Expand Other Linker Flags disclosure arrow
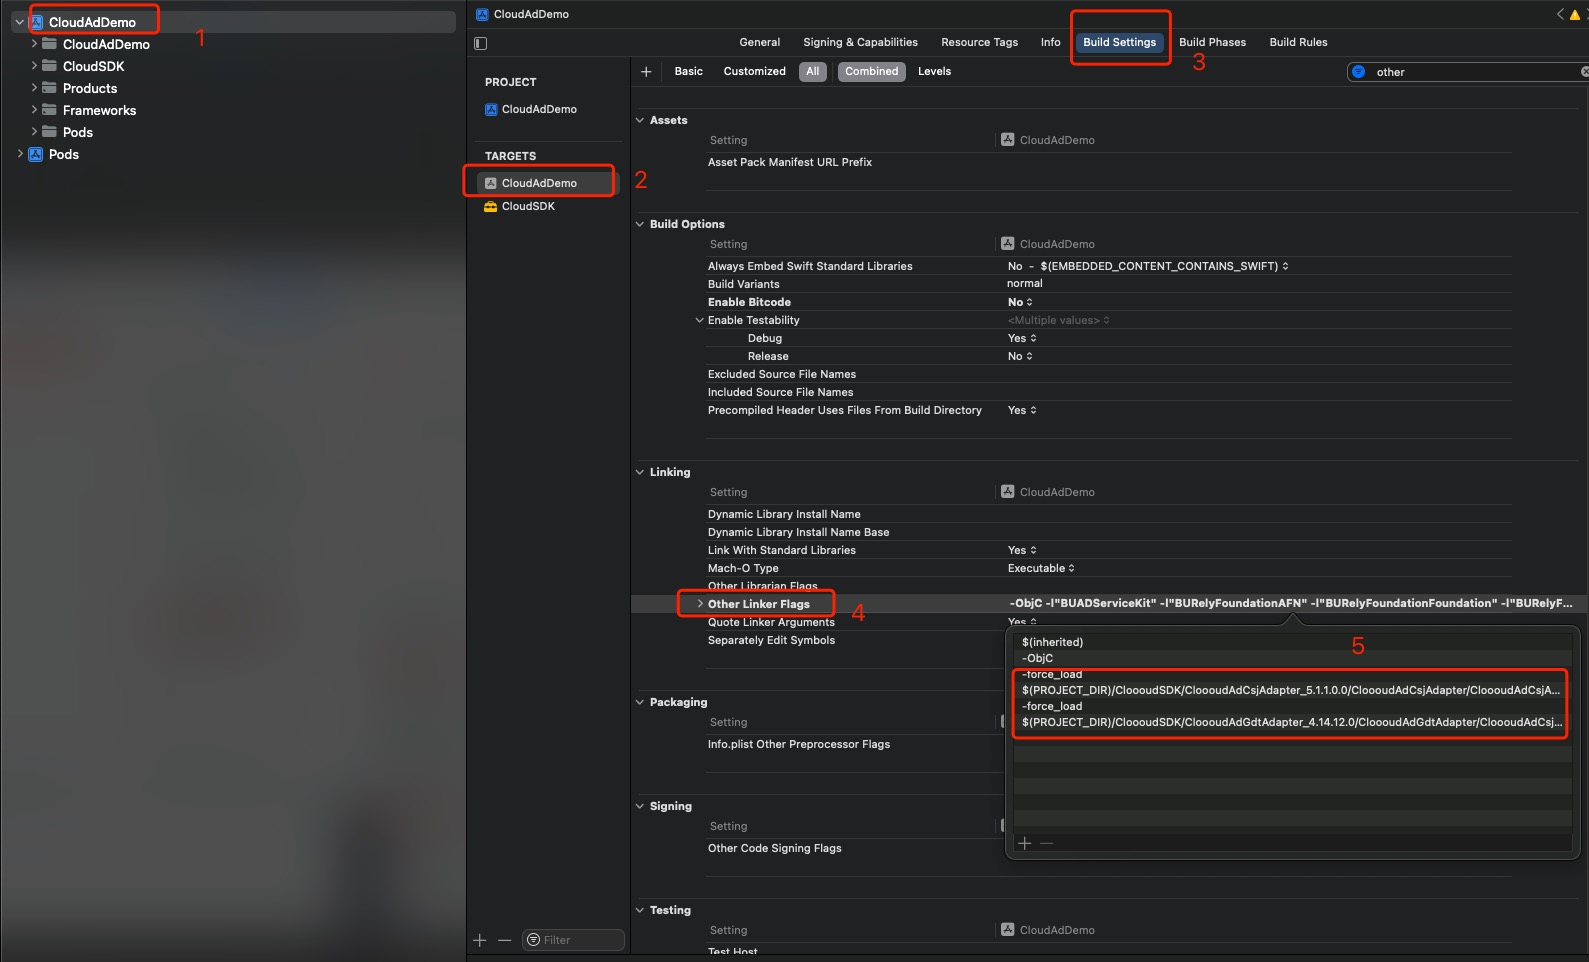This screenshot has height=962, width=1589. pyautogui.click(x=699, y=604)
